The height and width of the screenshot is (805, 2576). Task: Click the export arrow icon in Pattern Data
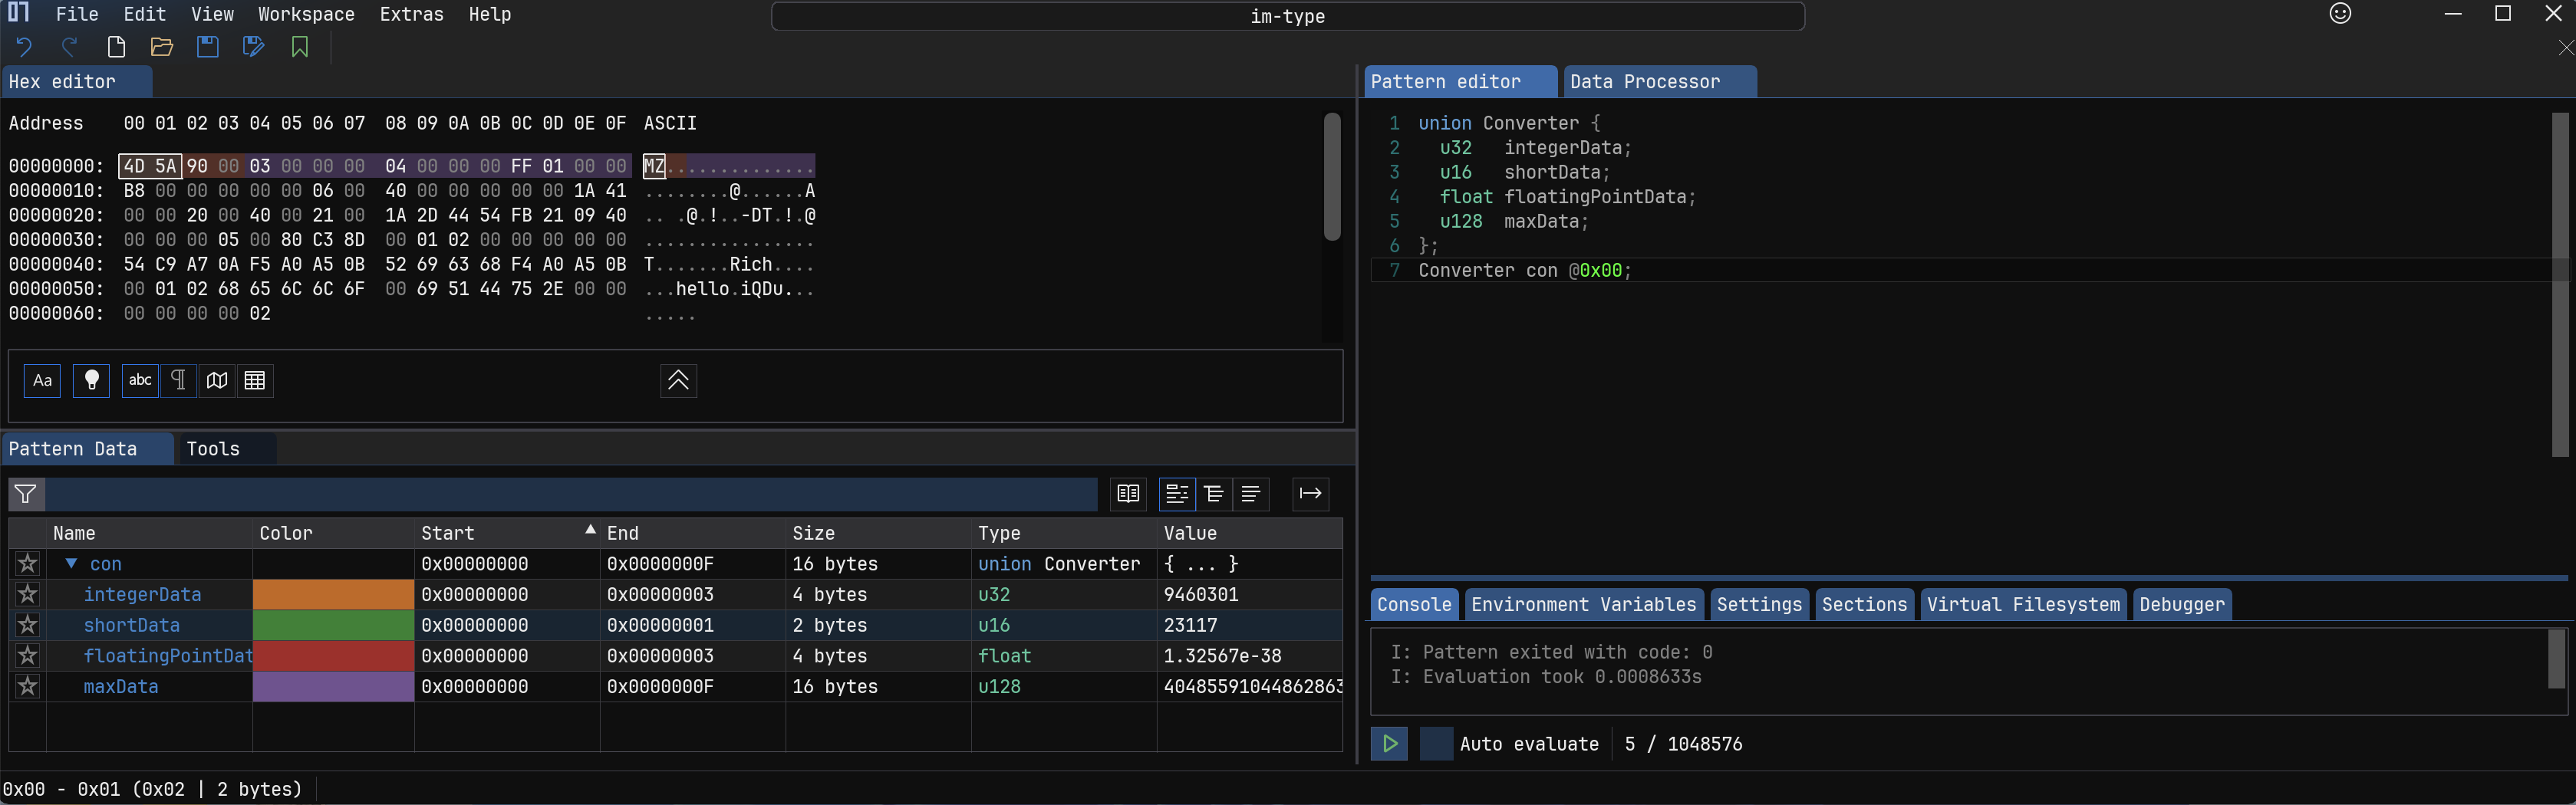tap(1310, 493)
